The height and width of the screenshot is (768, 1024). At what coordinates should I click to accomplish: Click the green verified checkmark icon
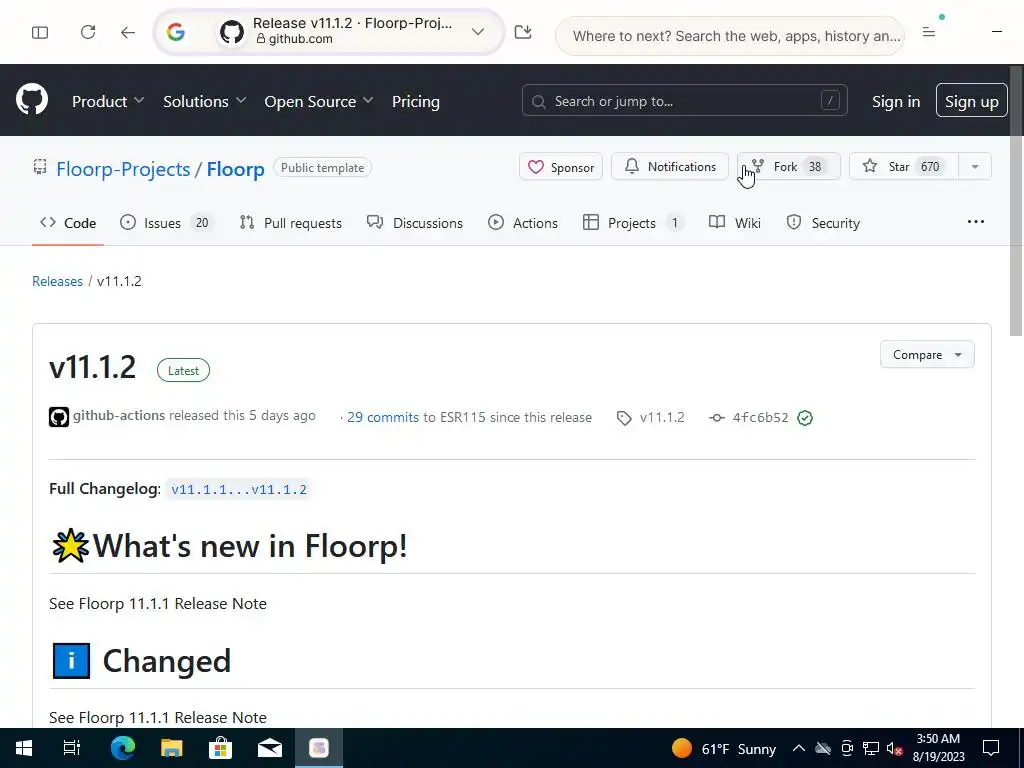[x=805, y=418]
